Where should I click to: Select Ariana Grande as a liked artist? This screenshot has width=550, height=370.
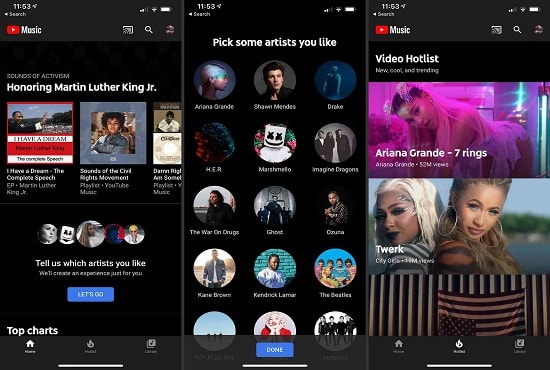[214, 81]
